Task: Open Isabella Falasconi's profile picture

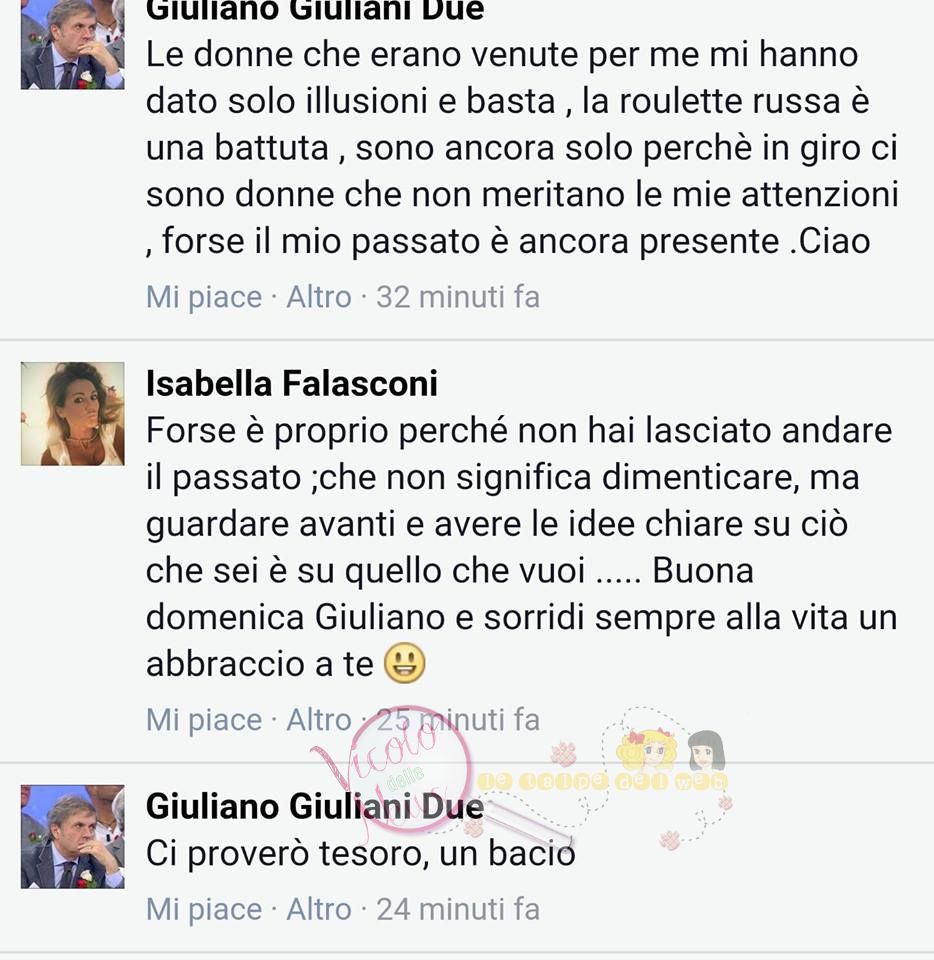Action: 72,414
